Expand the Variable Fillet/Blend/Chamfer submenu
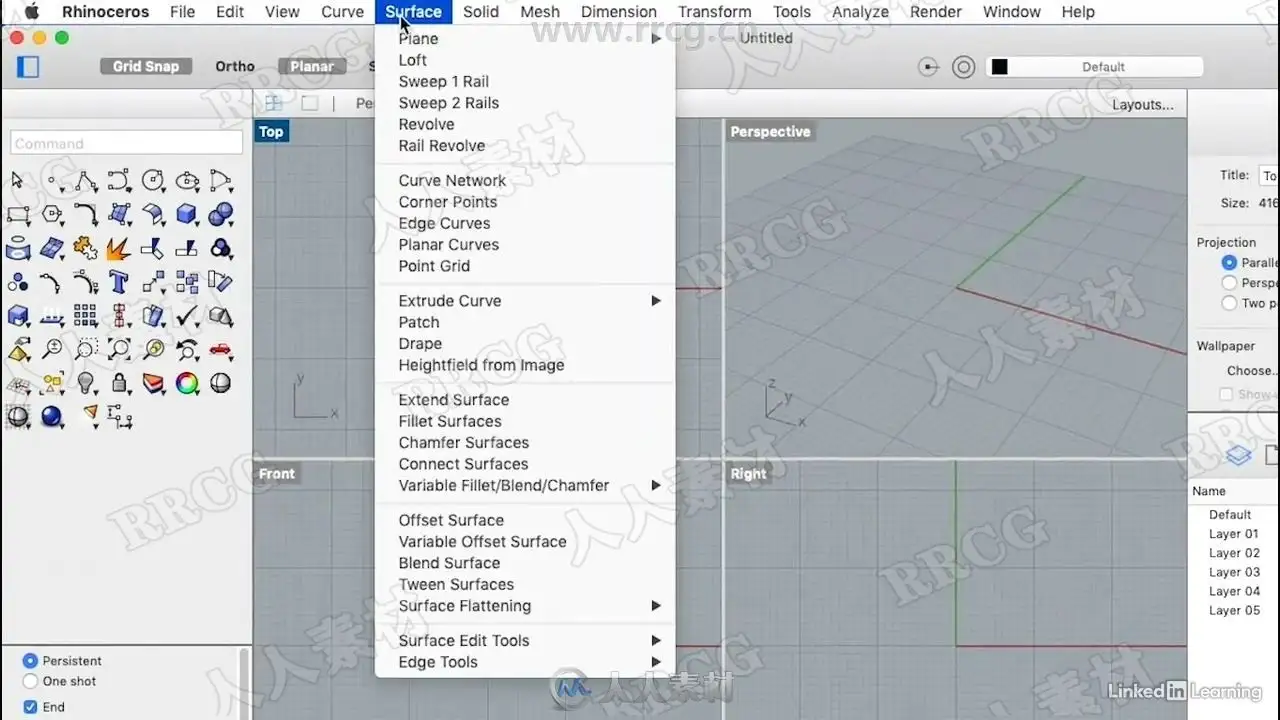 525,486
